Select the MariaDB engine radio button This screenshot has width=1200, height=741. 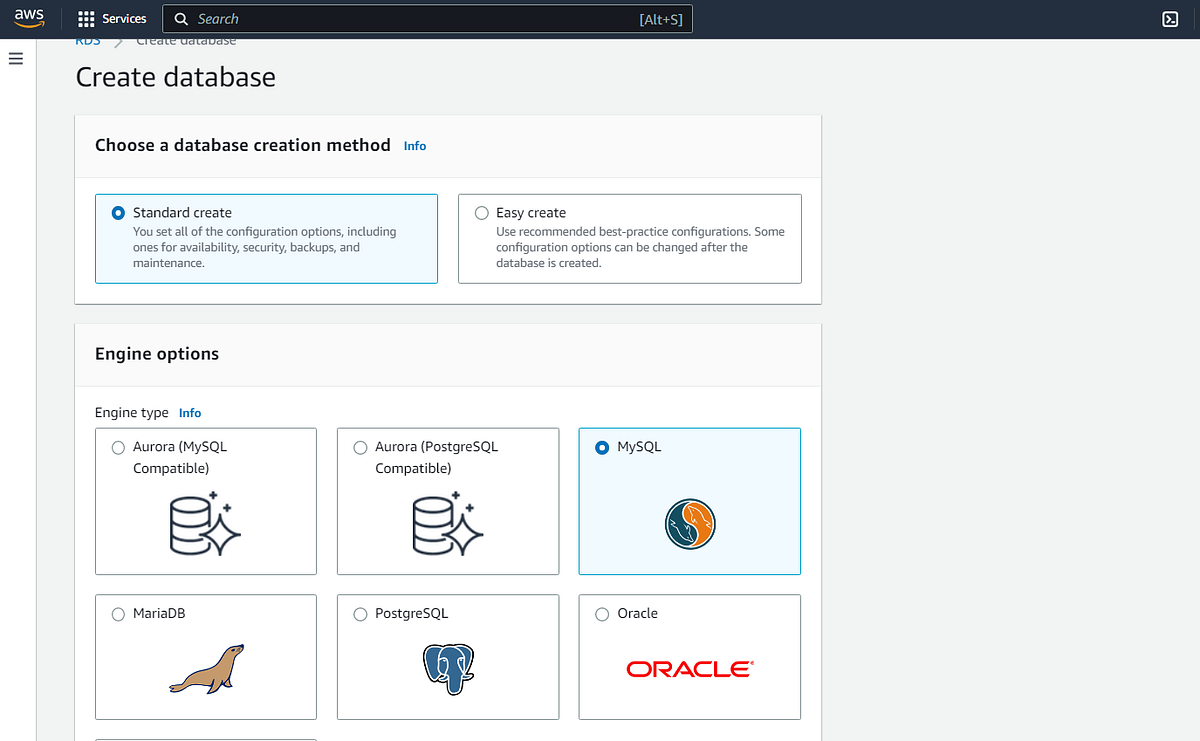[117, 613]
